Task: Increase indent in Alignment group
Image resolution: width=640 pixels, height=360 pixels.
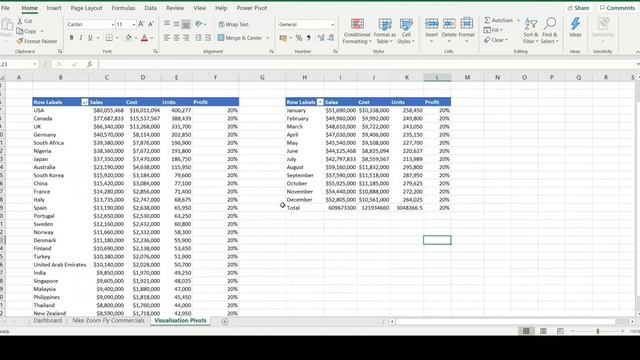Action: [208, 38]
